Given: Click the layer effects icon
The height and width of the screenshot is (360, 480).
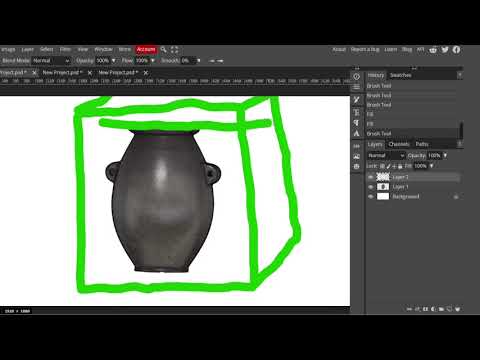Looking at the screenshot, I should pyautogui.click(x=417, y=309).
